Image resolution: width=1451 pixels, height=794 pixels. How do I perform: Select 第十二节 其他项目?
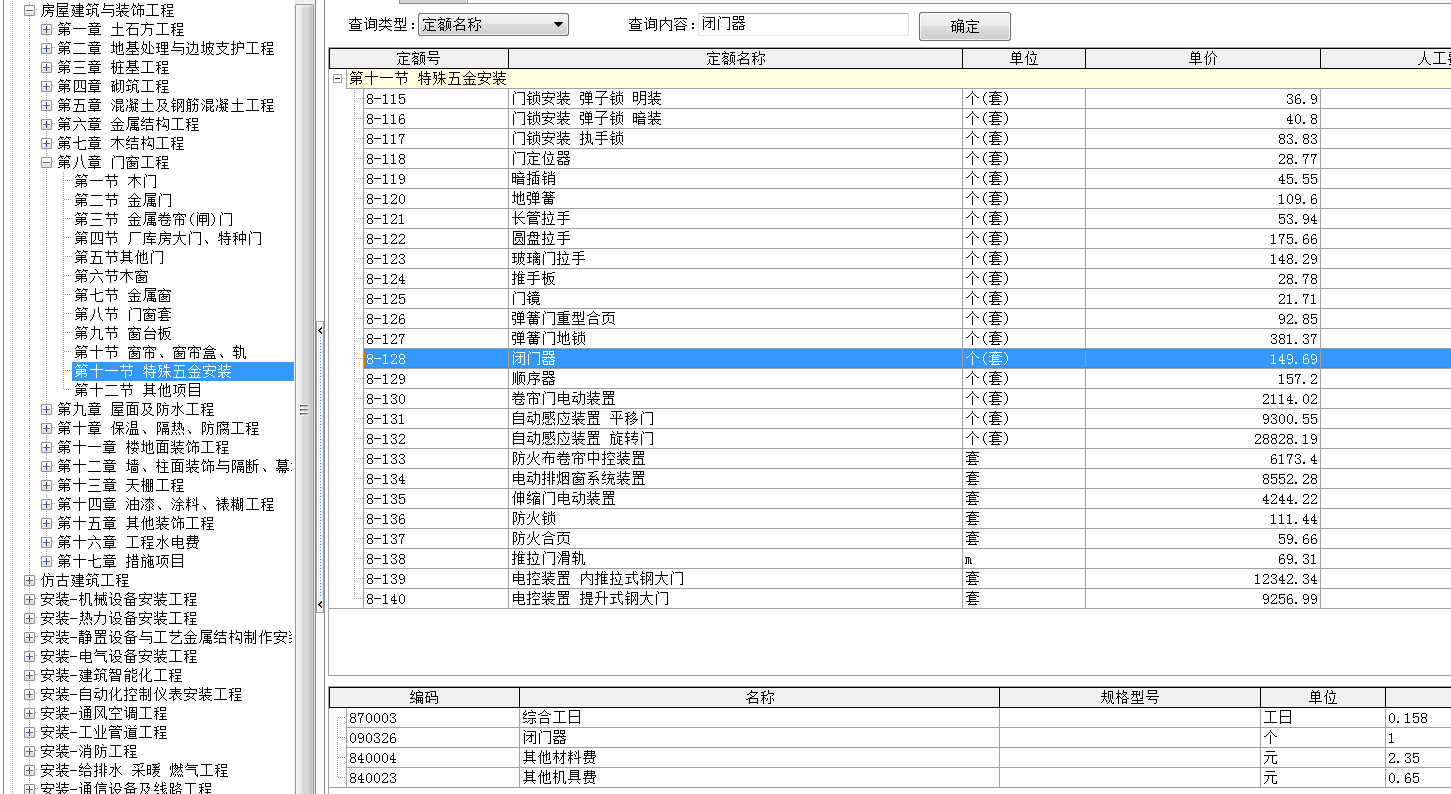[138, 390]
